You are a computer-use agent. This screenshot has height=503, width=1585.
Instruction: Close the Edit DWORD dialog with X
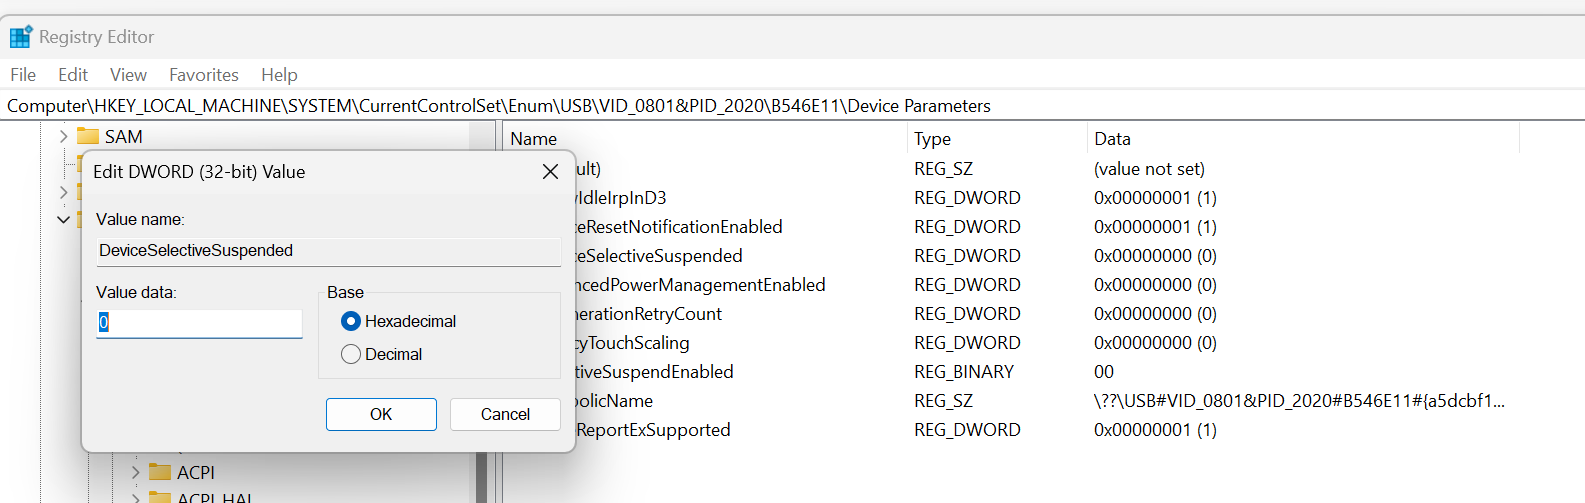tap(550, 172)
